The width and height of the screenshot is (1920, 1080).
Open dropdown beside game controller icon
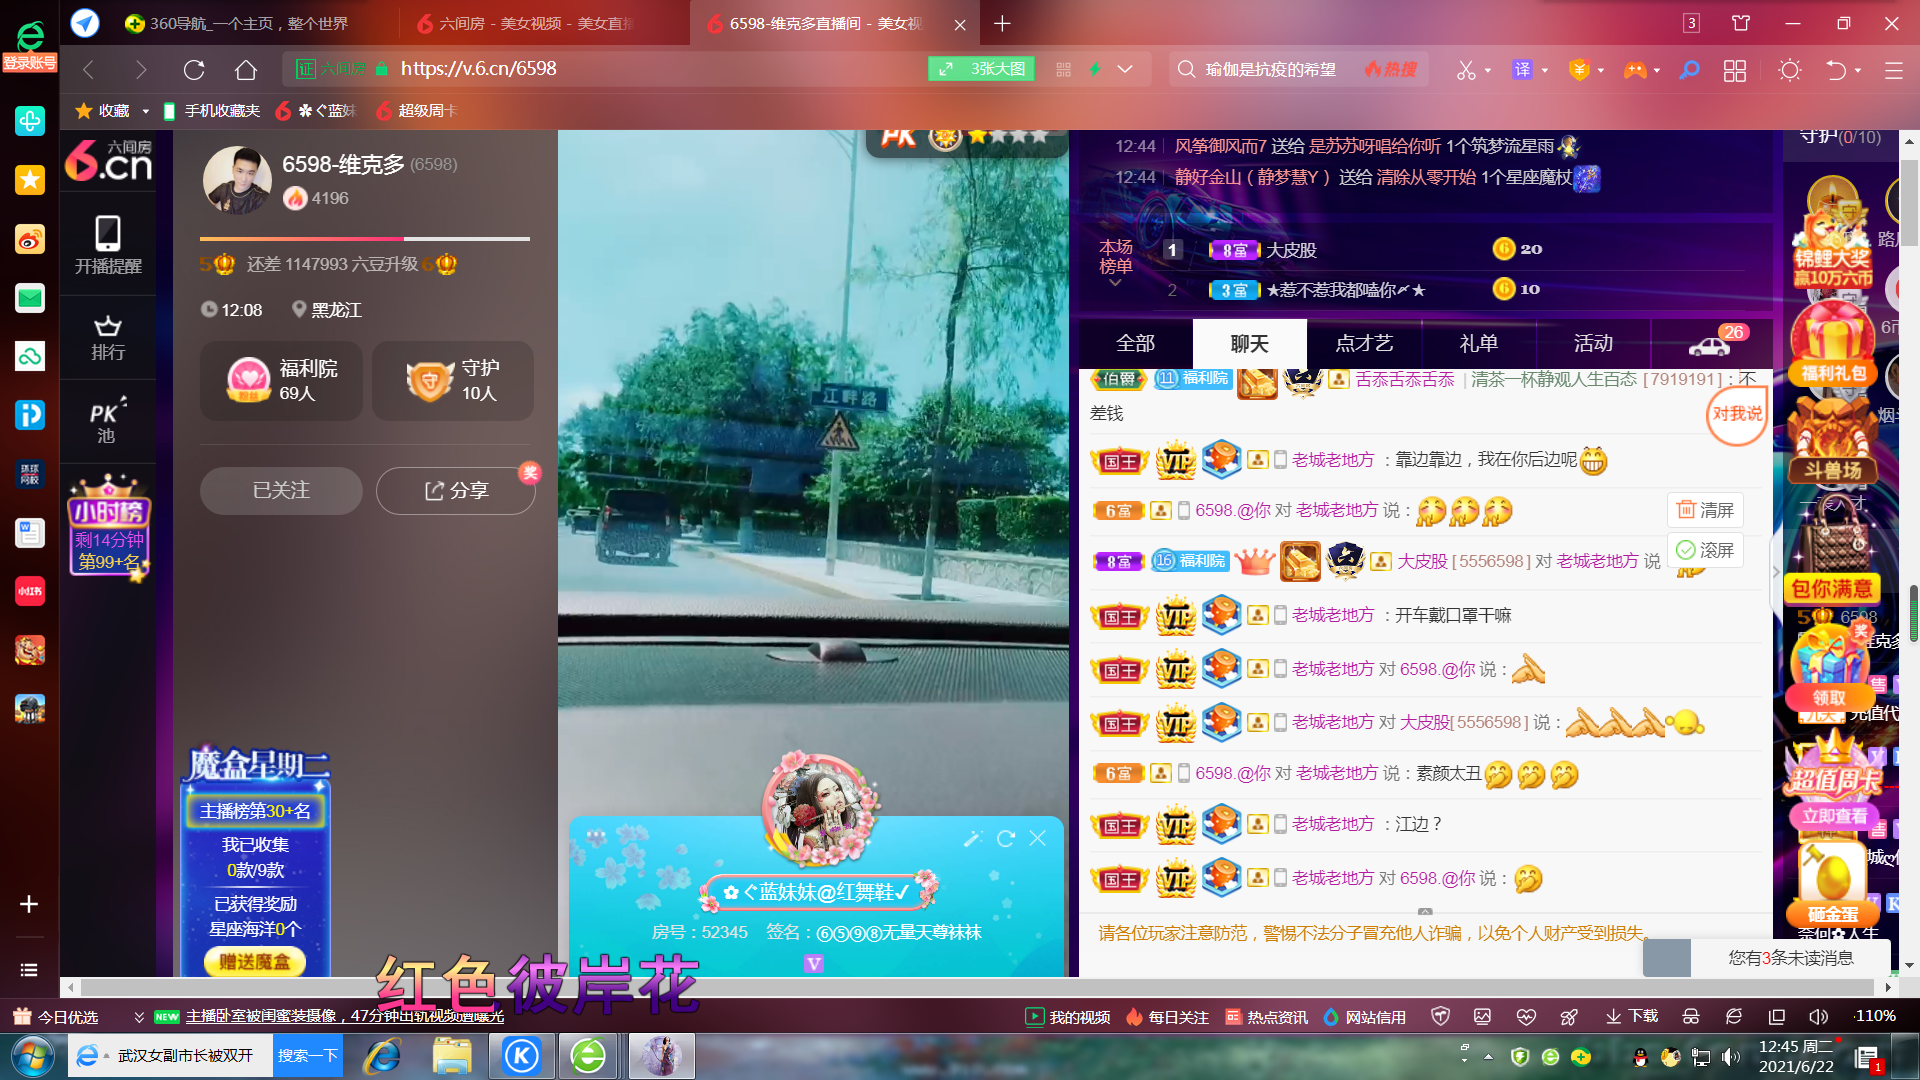click(1657, 70)
